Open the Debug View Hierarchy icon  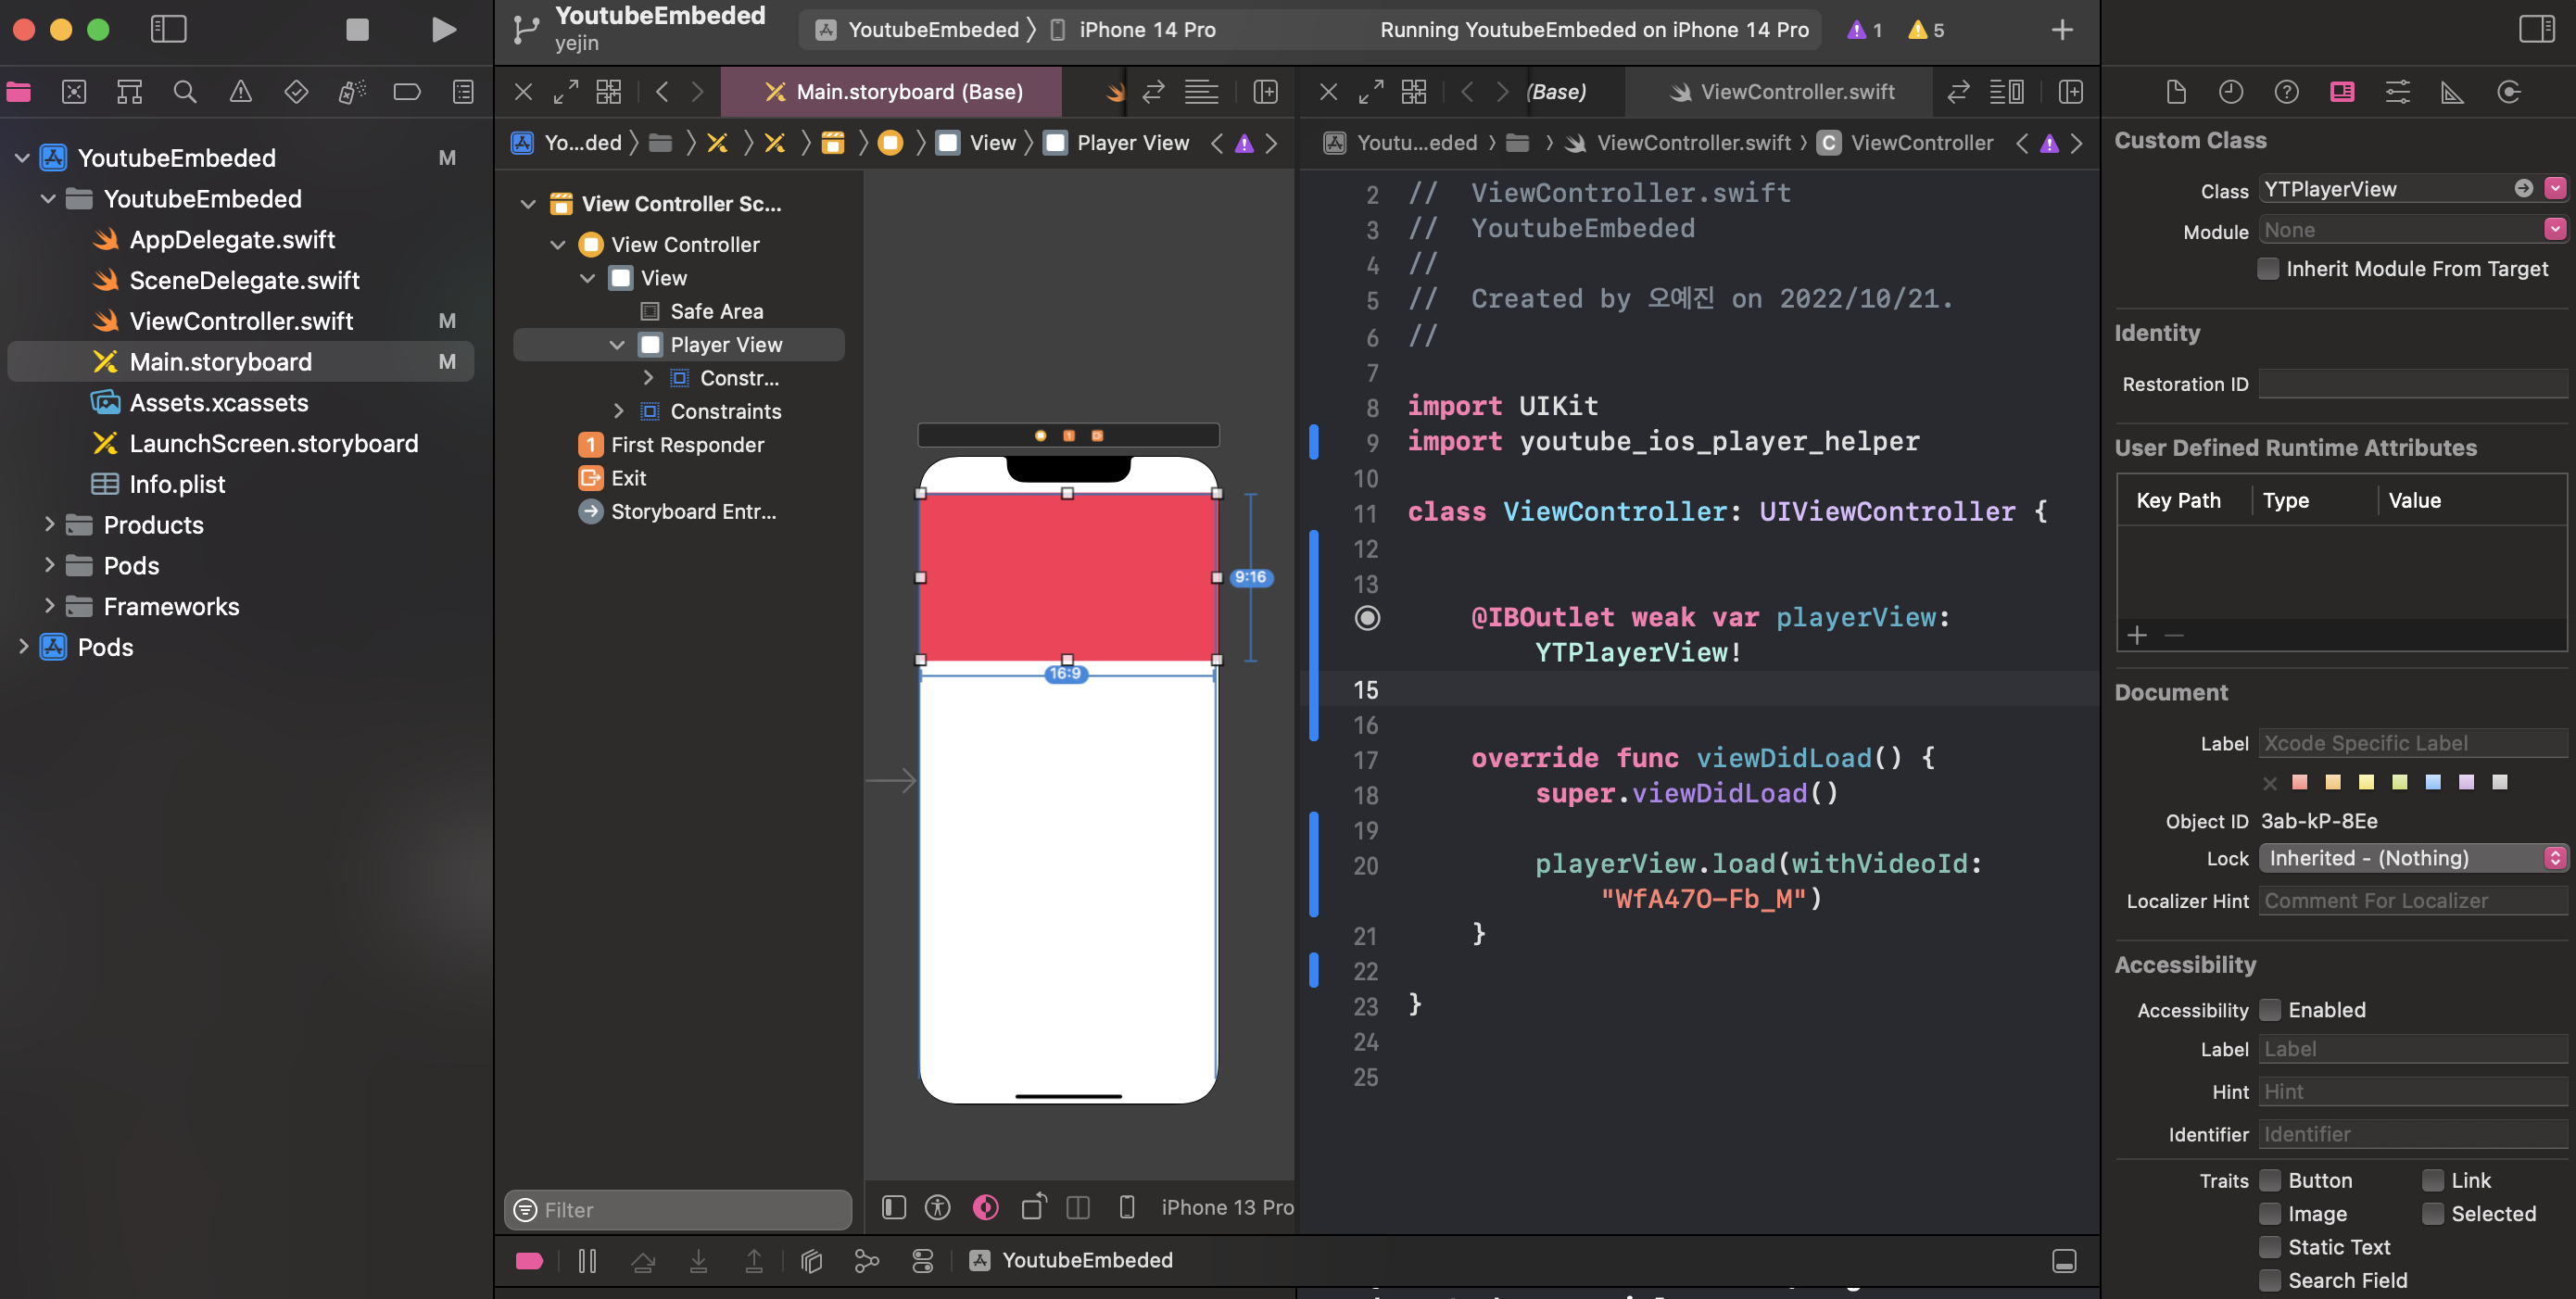click(811, 1261)
